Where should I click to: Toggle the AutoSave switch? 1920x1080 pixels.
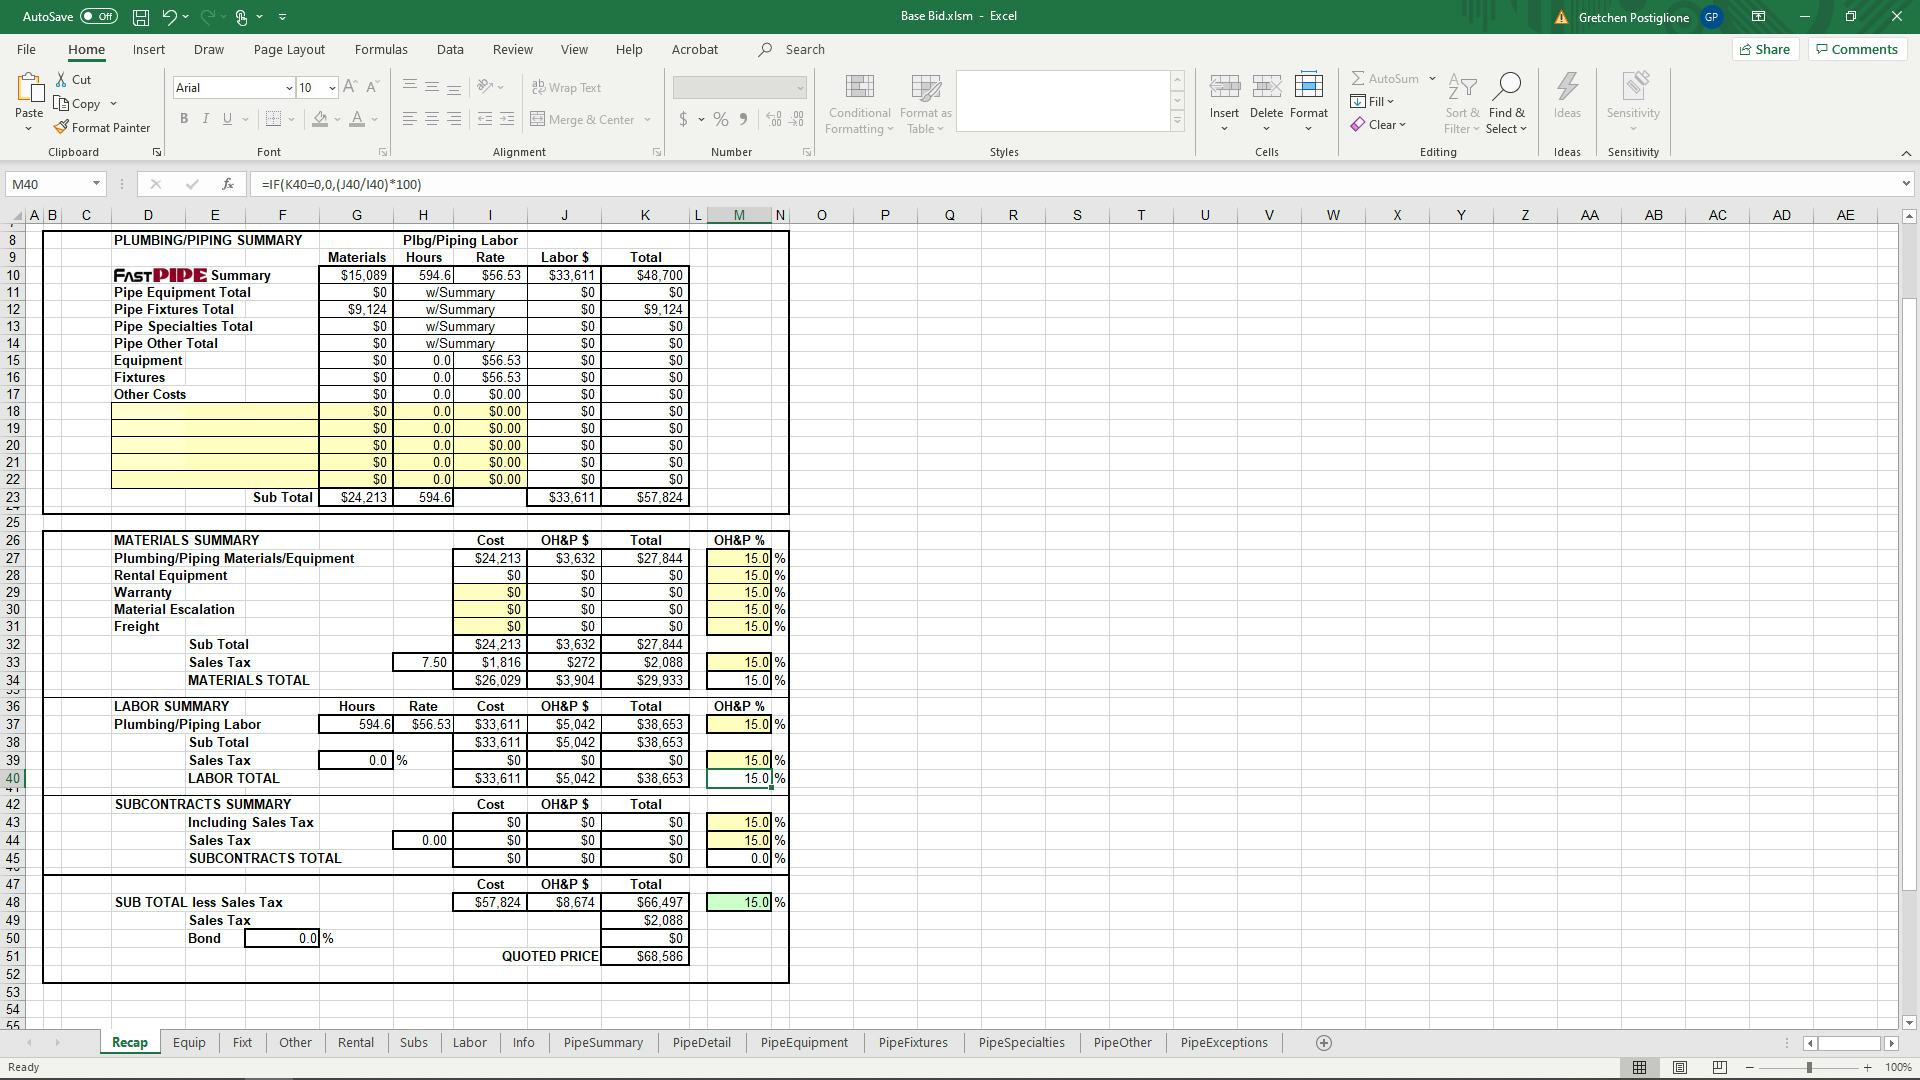[x=98, y=17]
